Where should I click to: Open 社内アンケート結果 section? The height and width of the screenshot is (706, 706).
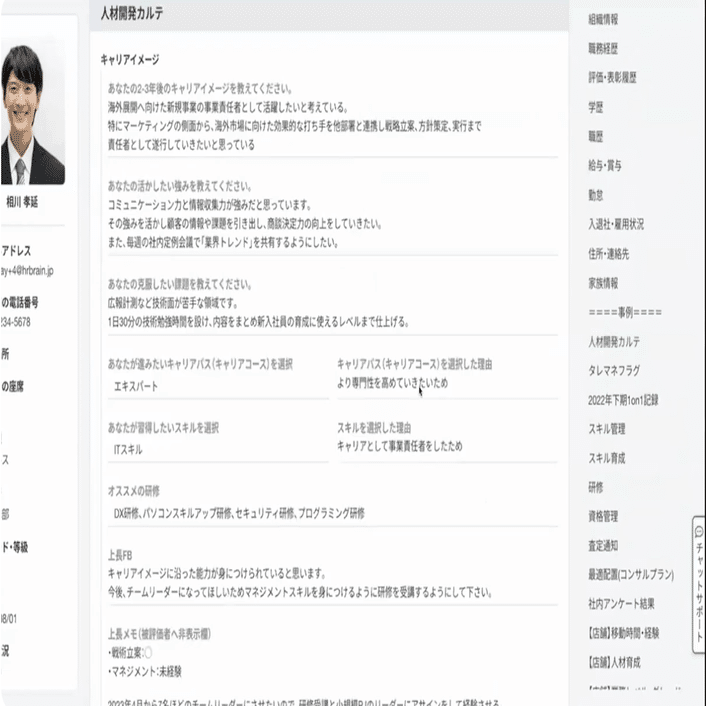621,604
